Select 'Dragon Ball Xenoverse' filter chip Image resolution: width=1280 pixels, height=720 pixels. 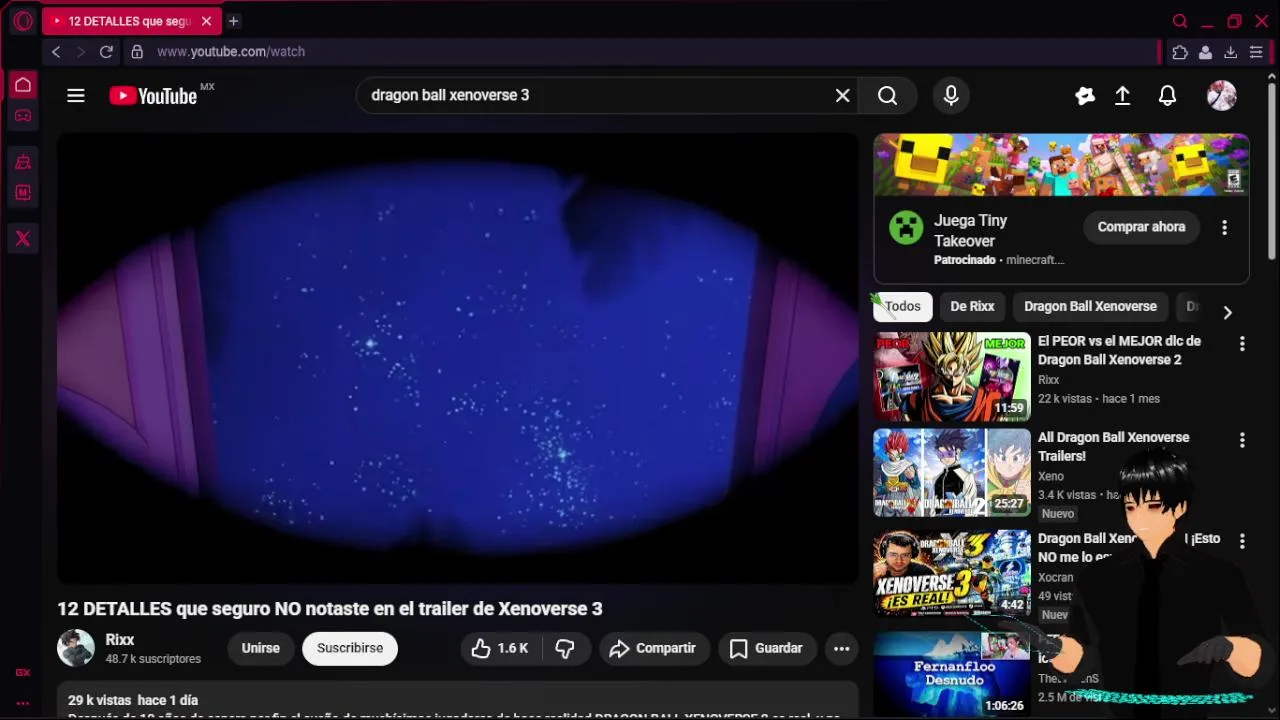click(1090, 307)
